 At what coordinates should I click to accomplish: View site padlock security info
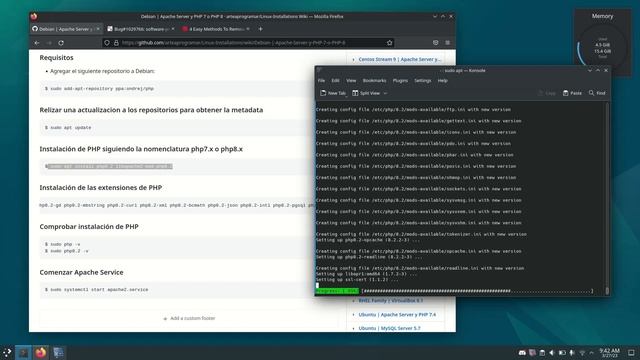click(116, 43)
